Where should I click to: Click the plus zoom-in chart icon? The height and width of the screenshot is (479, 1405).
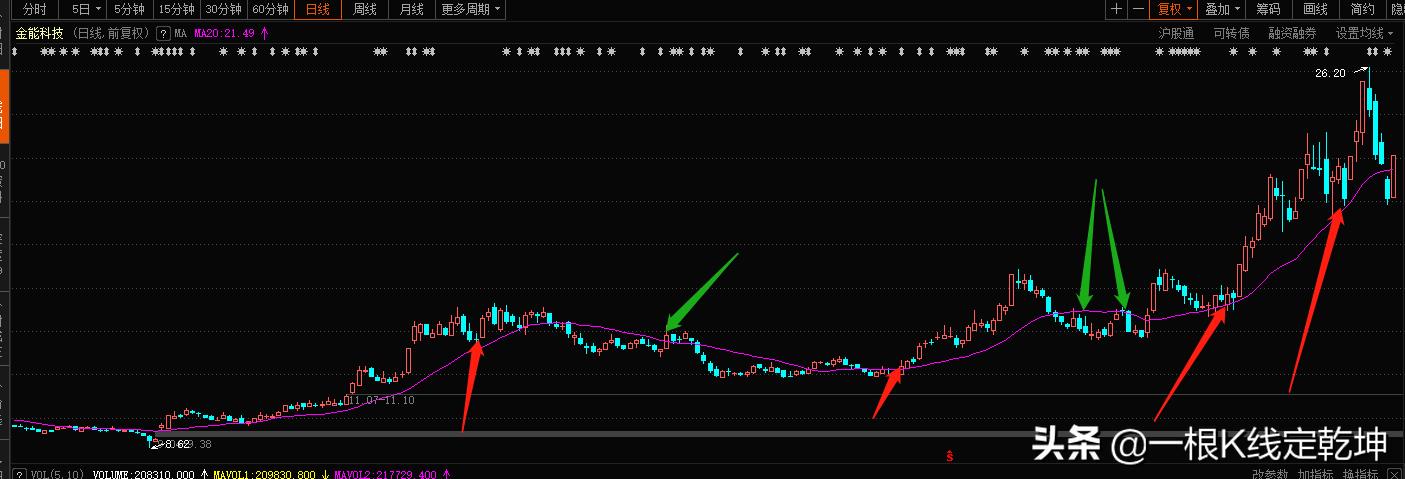[1116, 9]
